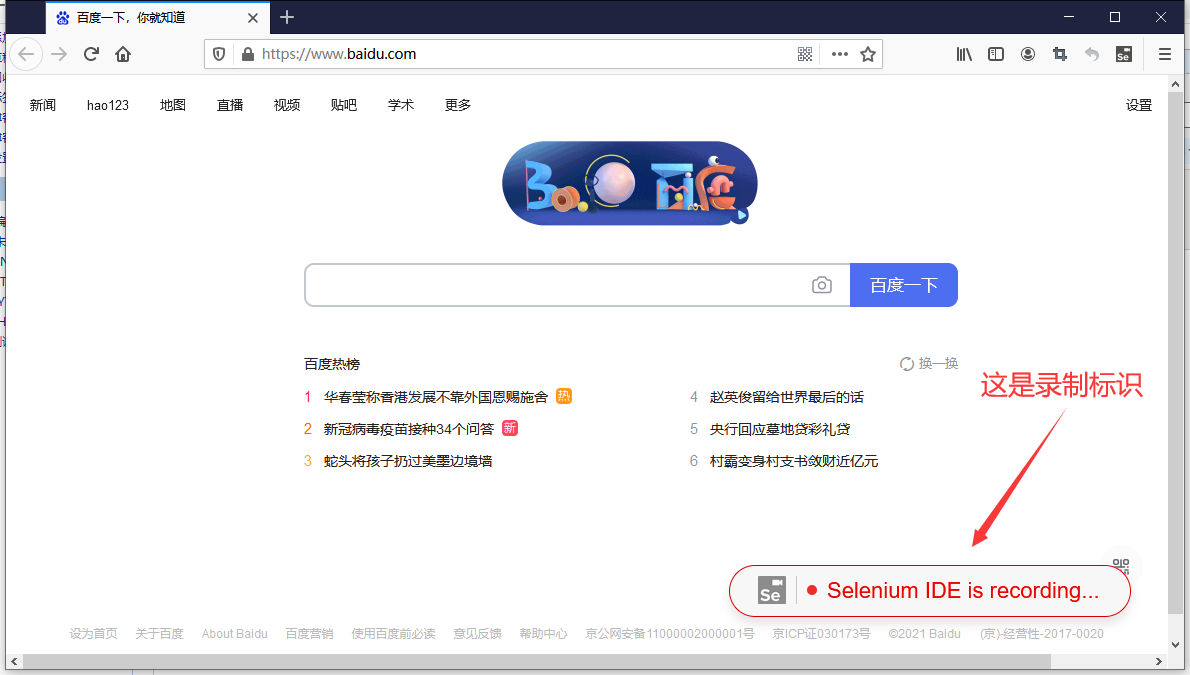
Task: Open the hao123 nav link
Action: pos(108,105)
